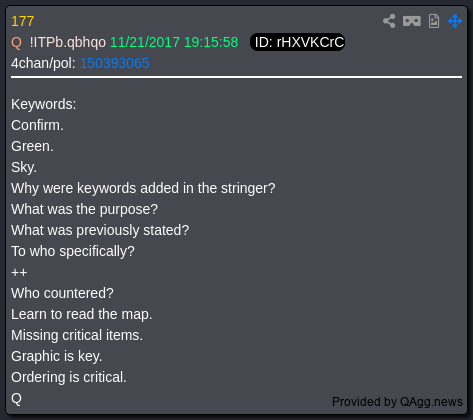Click the "++" line in post
Viewport: 473px width, 420px height.
19,272
